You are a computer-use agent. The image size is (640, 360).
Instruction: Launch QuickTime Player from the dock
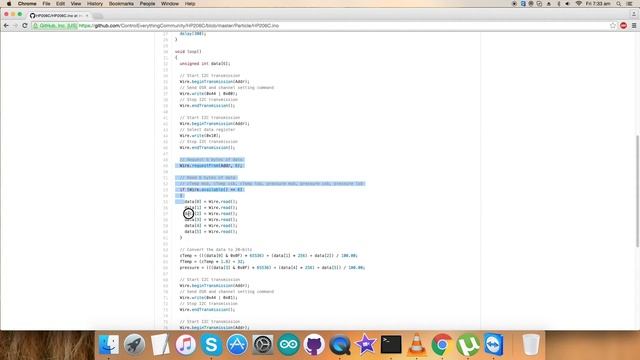(x=340, y=345)
